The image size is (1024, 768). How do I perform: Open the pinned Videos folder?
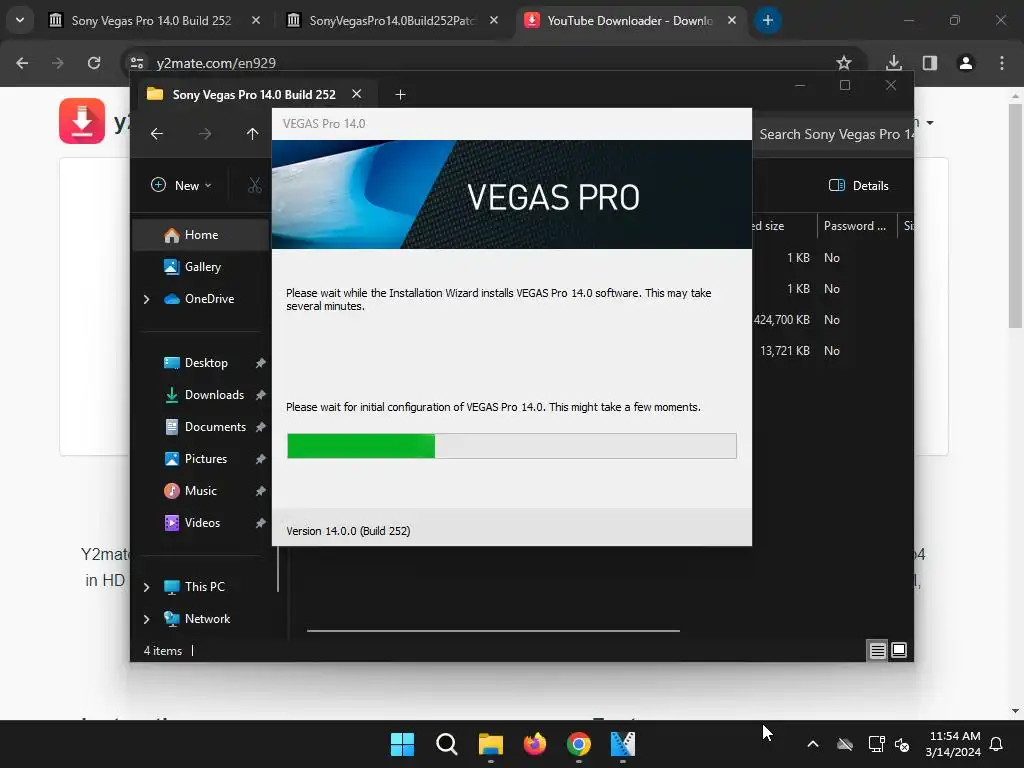click(x=202, y=522)
